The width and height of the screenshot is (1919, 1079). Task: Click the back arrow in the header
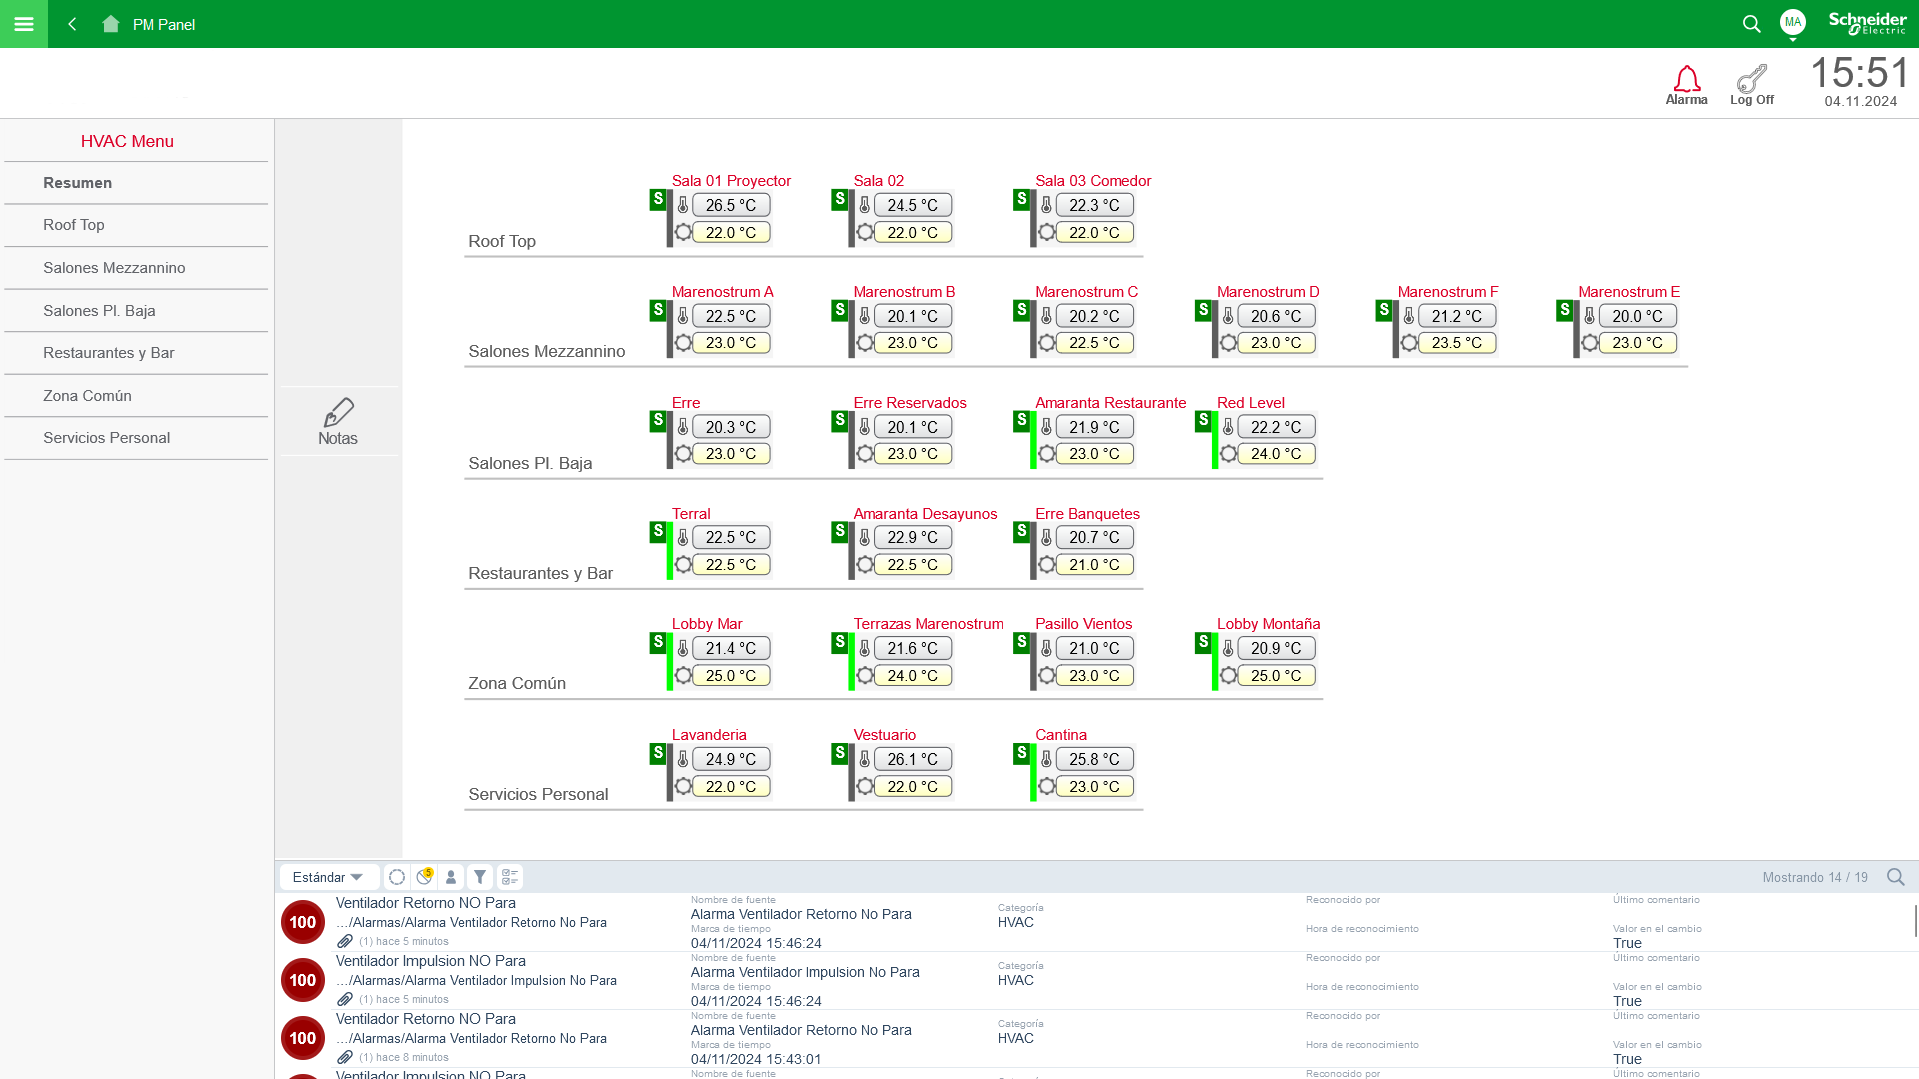pyautogui.click(x=72, y=24)
